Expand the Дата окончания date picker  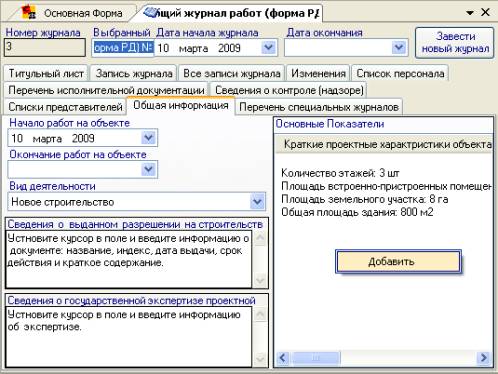click(399, 47)
